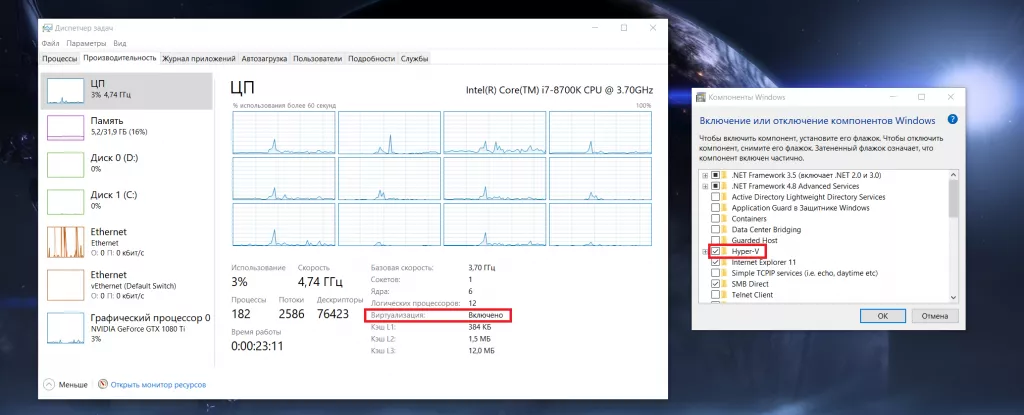Click the Потоки value 2586
The width and height of the screenshot is (1024, 415).
tap(291, 314)
